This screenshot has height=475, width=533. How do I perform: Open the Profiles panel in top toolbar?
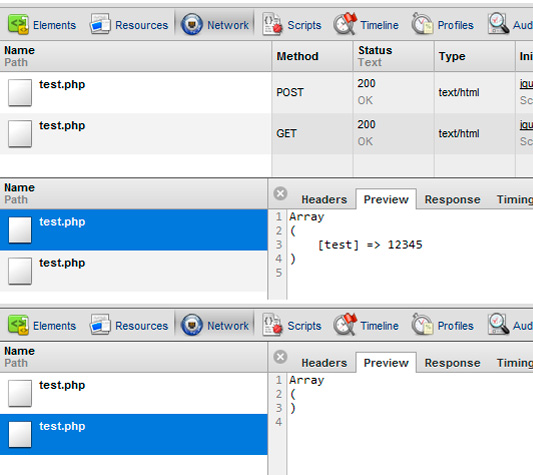click(442, 25)
